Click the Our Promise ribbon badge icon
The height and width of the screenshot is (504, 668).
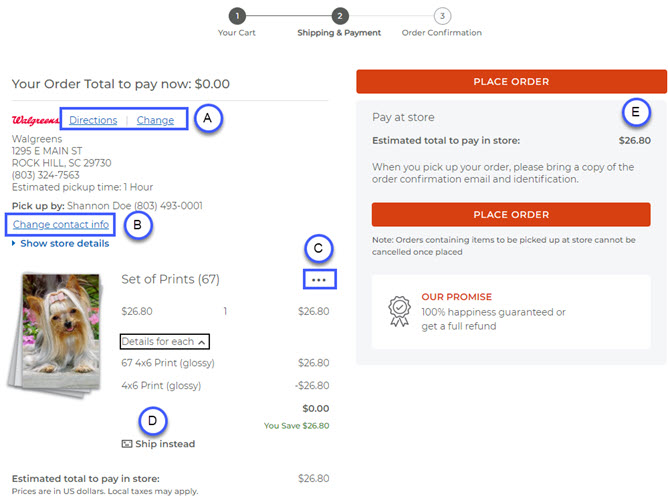(397, 312)
